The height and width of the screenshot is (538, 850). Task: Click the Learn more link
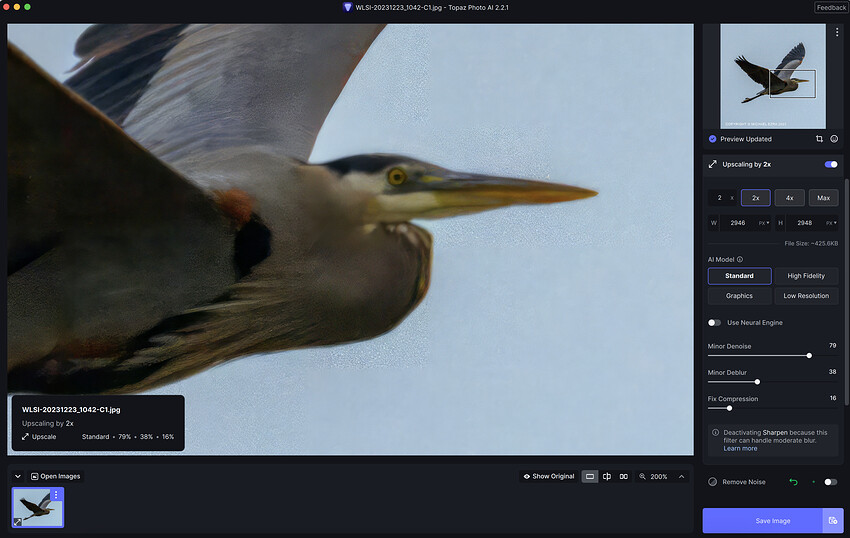[x=740, y=448]
